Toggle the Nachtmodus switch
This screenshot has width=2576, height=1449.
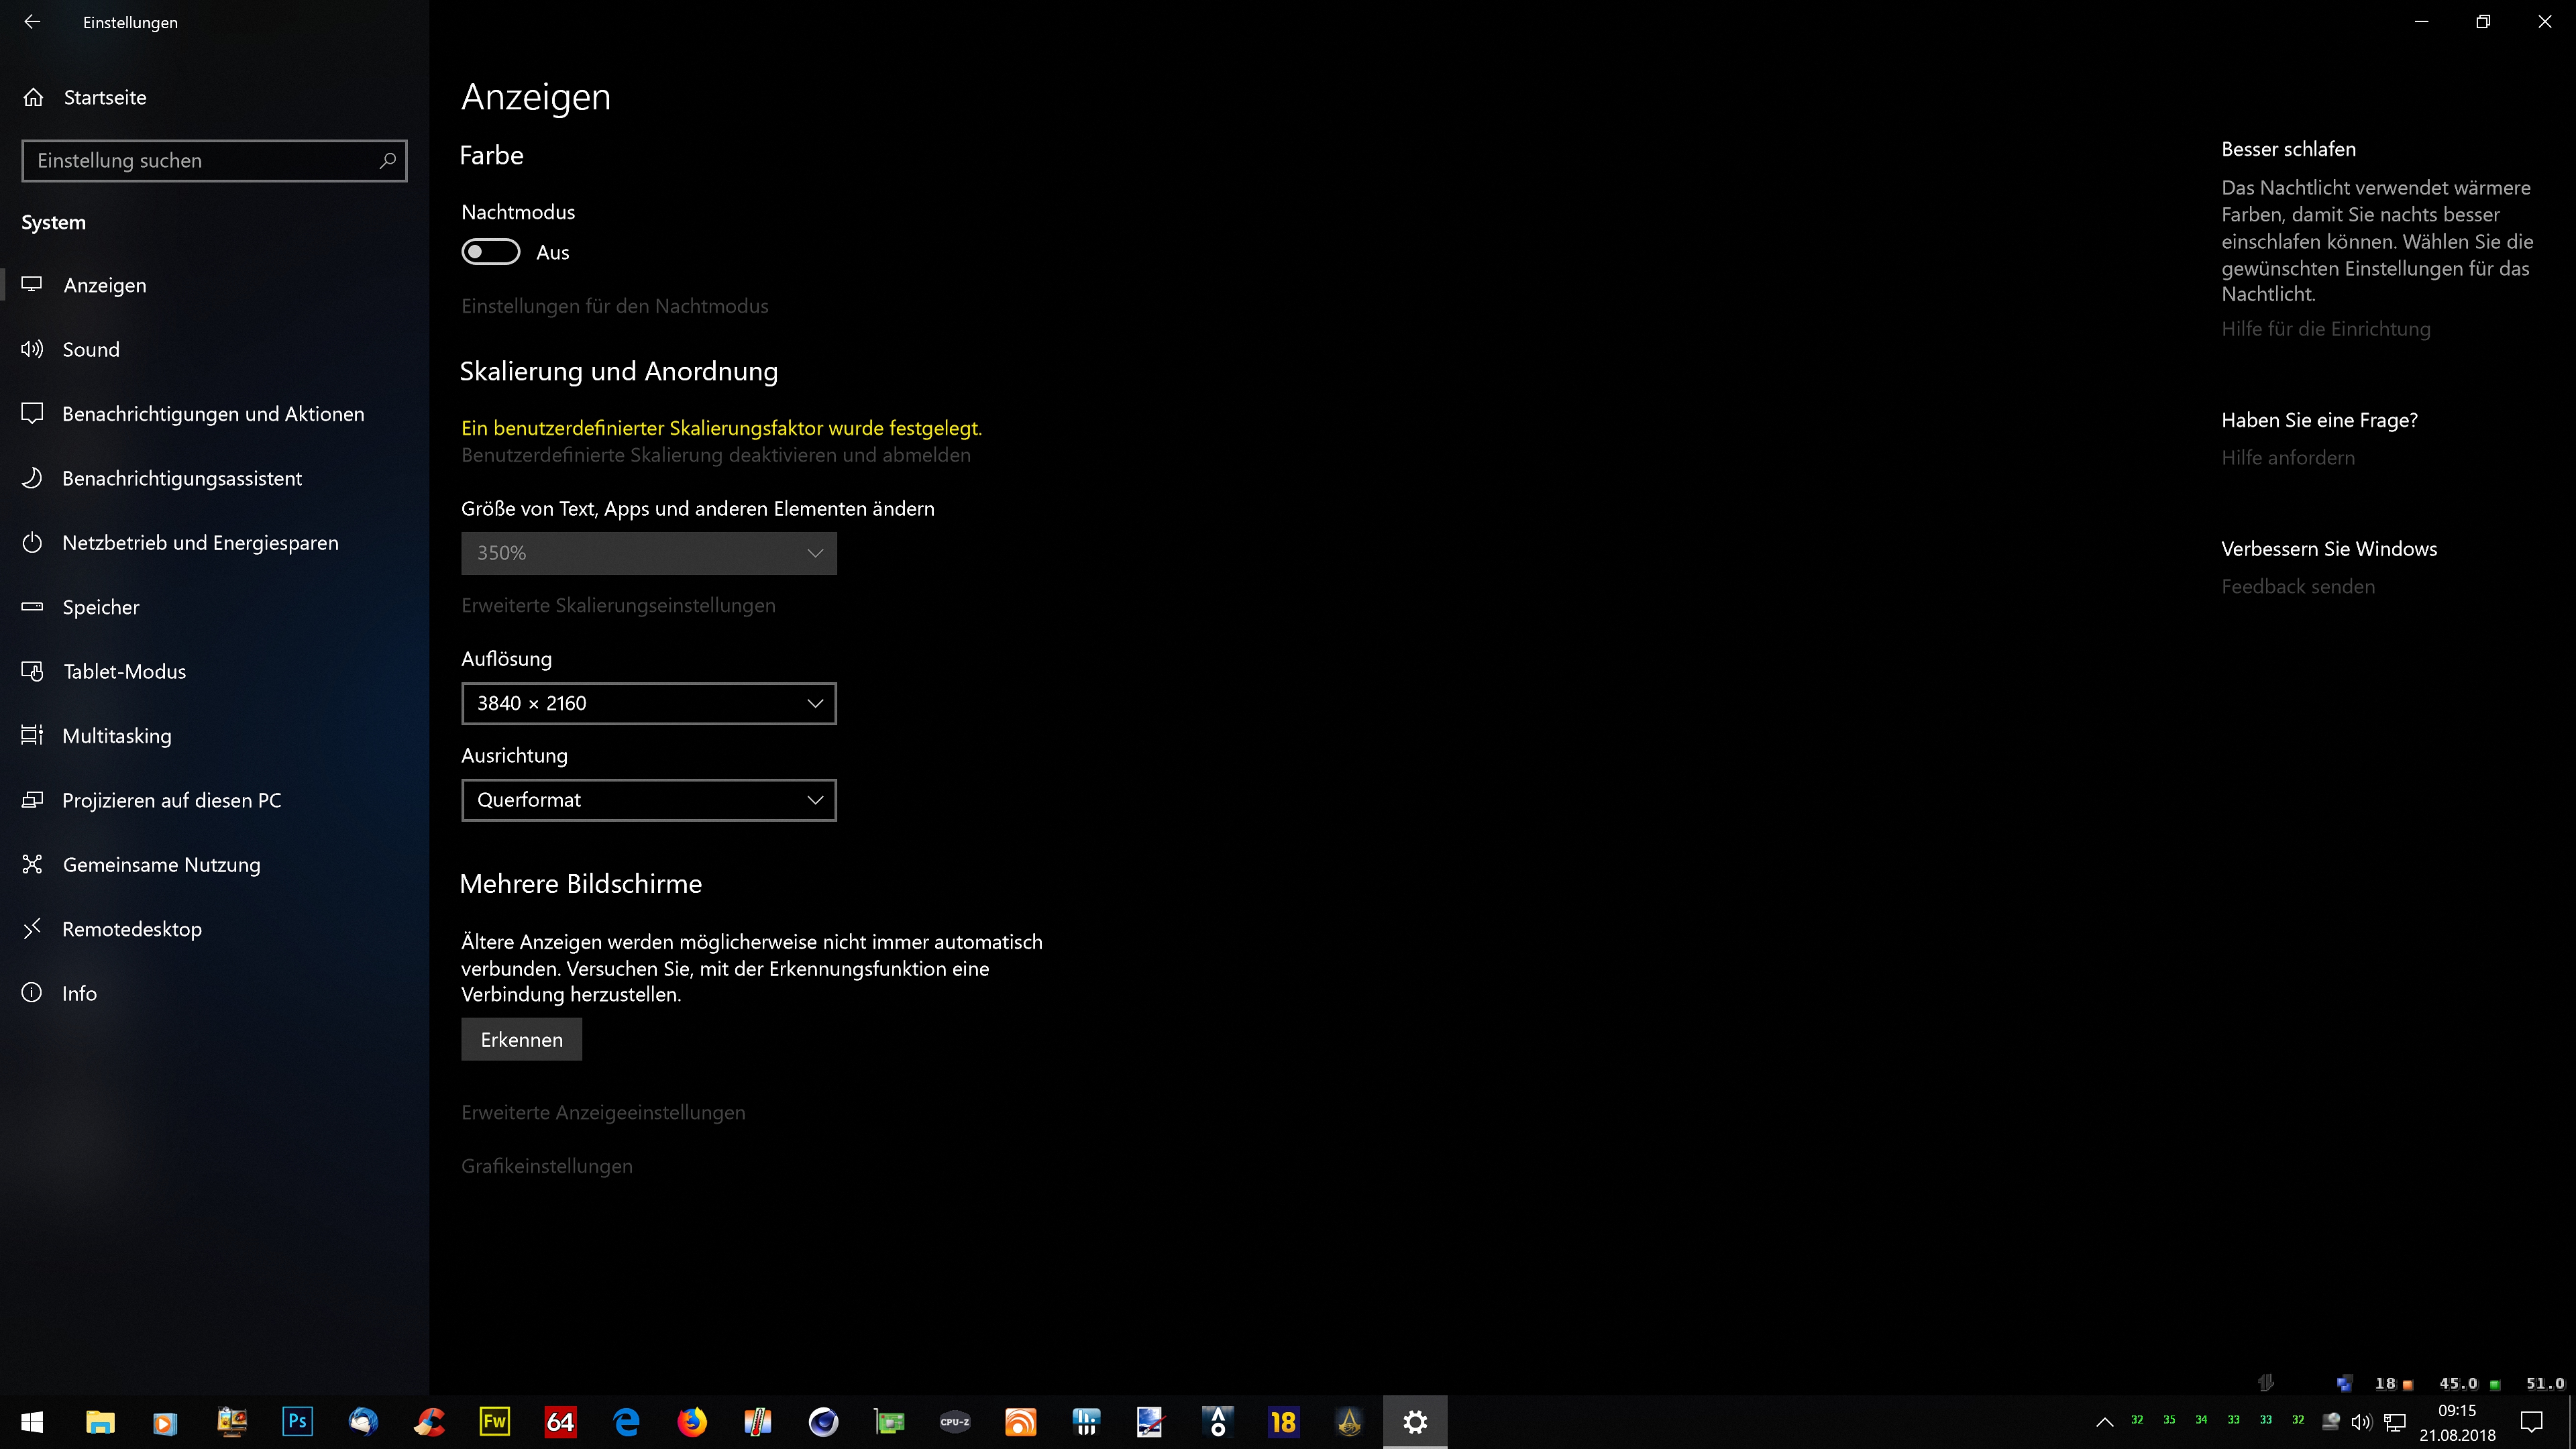coord(490,252)
